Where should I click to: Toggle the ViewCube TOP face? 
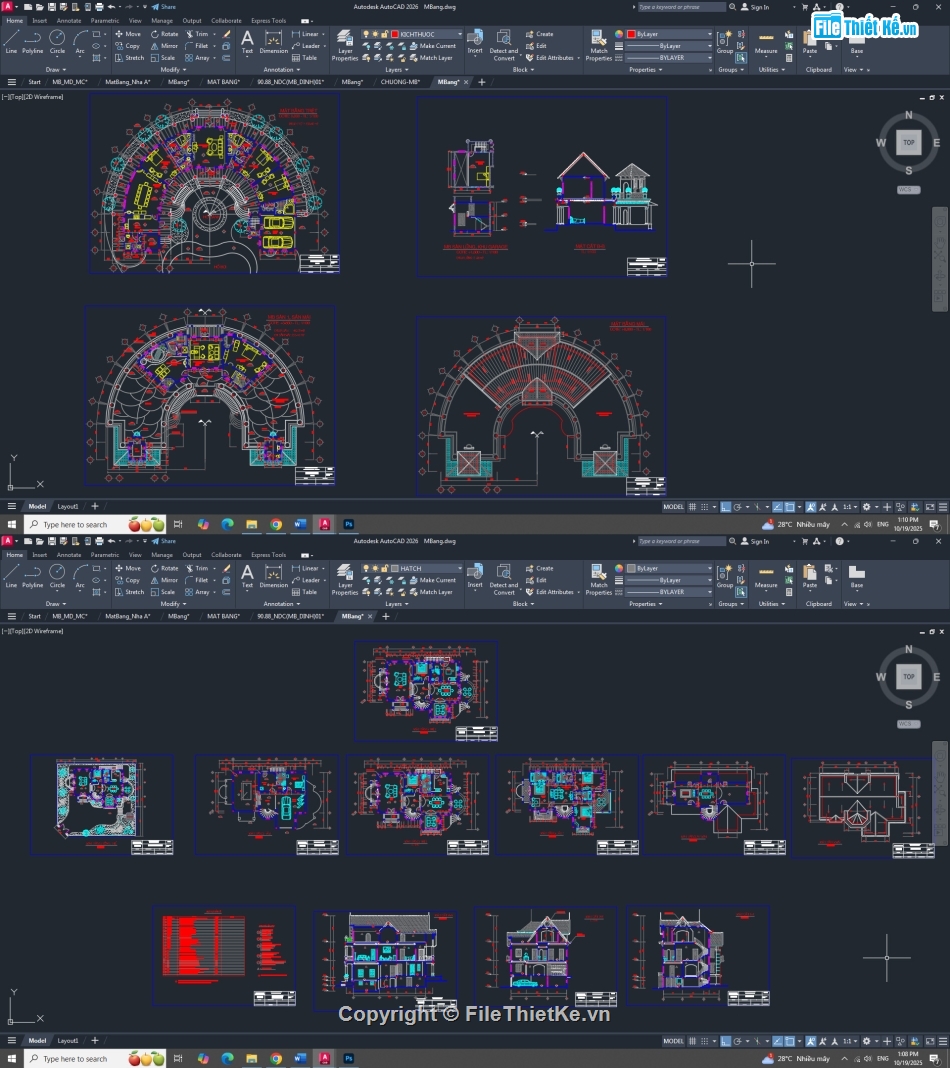(x=908, y=142)
